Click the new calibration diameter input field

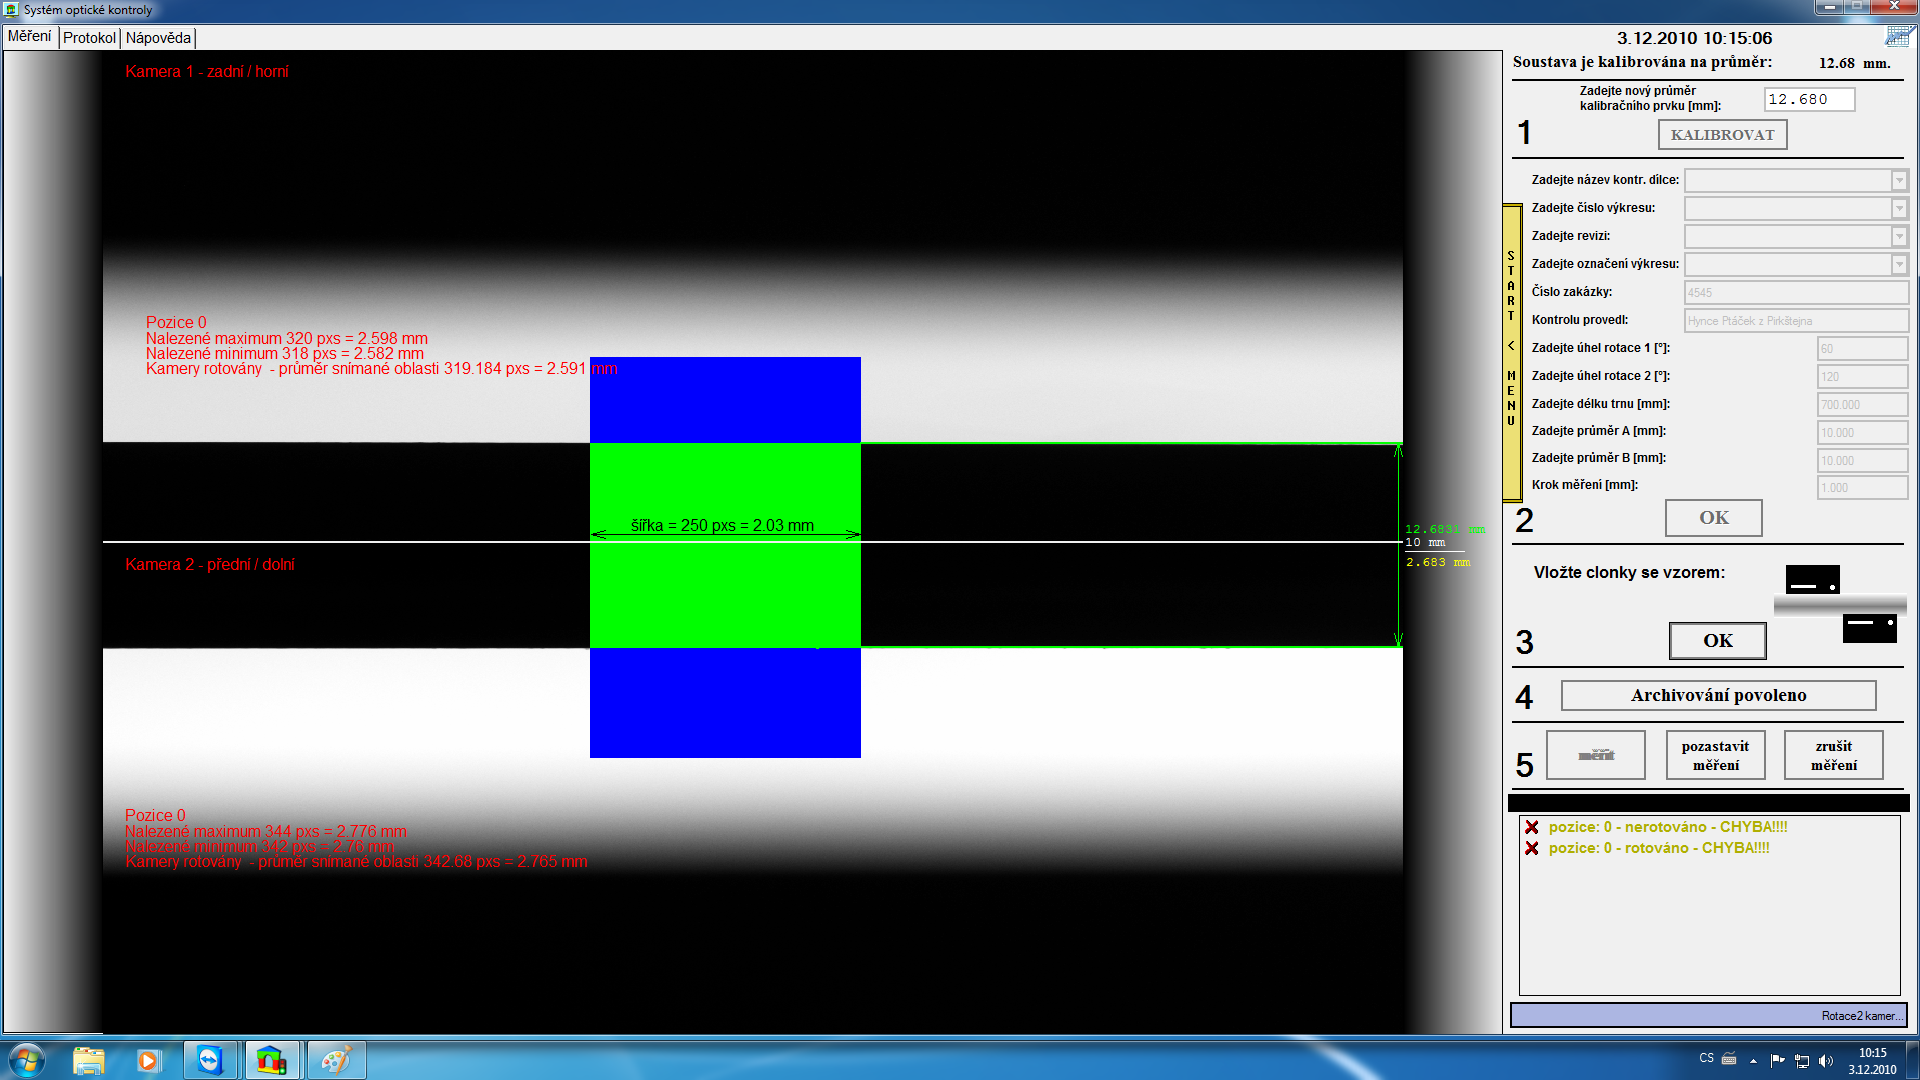pos(1808,99)
